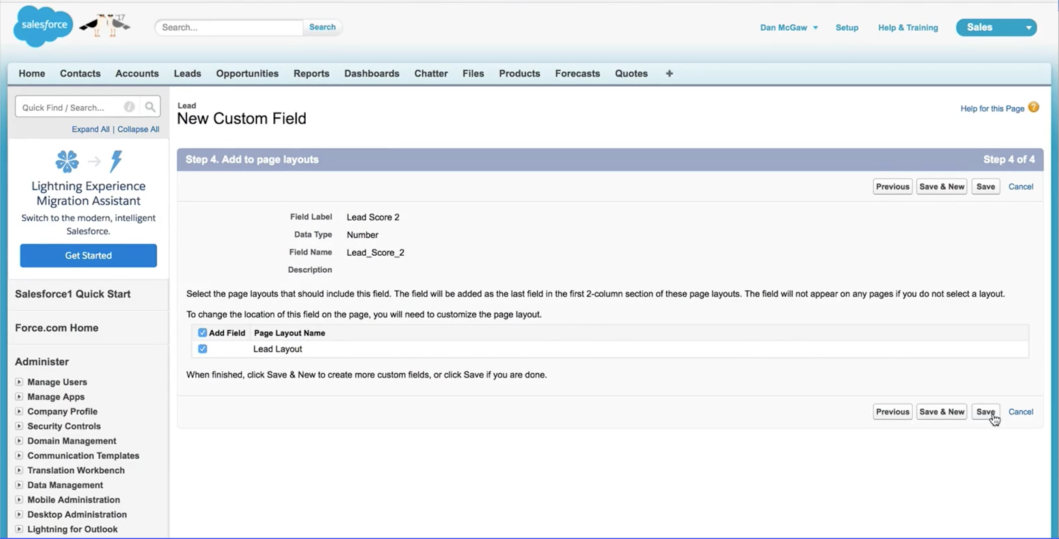This screenshot has height=539, width=1059.
Task: Click the Quick Find magnifier icon
Action: click(150, 107)
